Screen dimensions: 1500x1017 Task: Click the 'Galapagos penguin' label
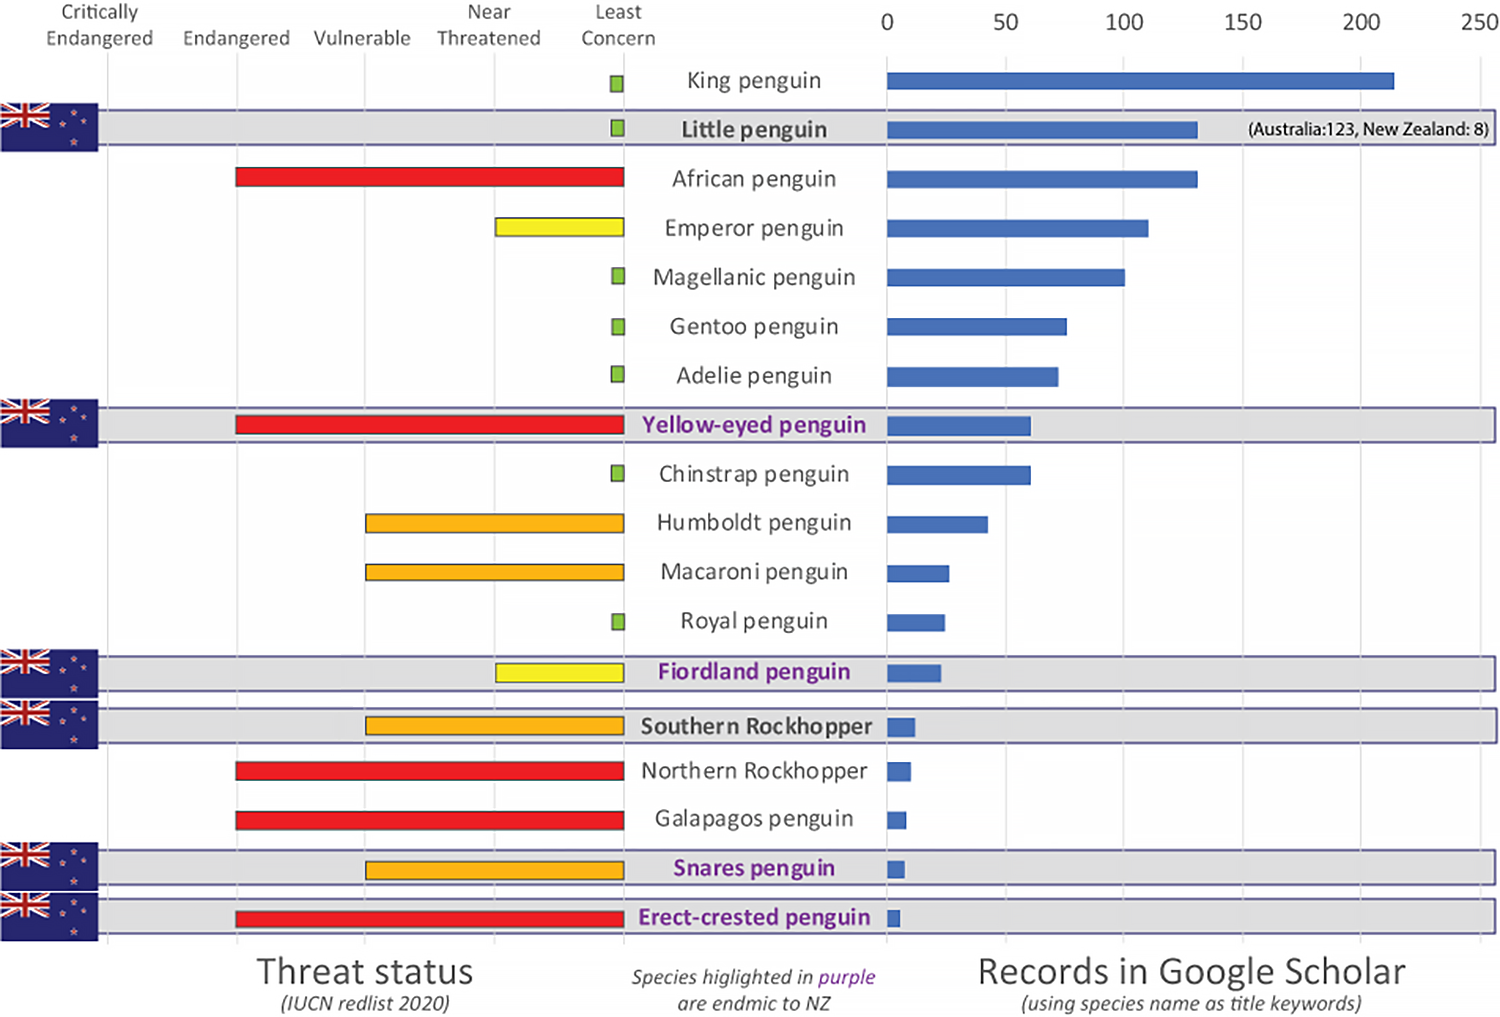[x=754, y=819]
